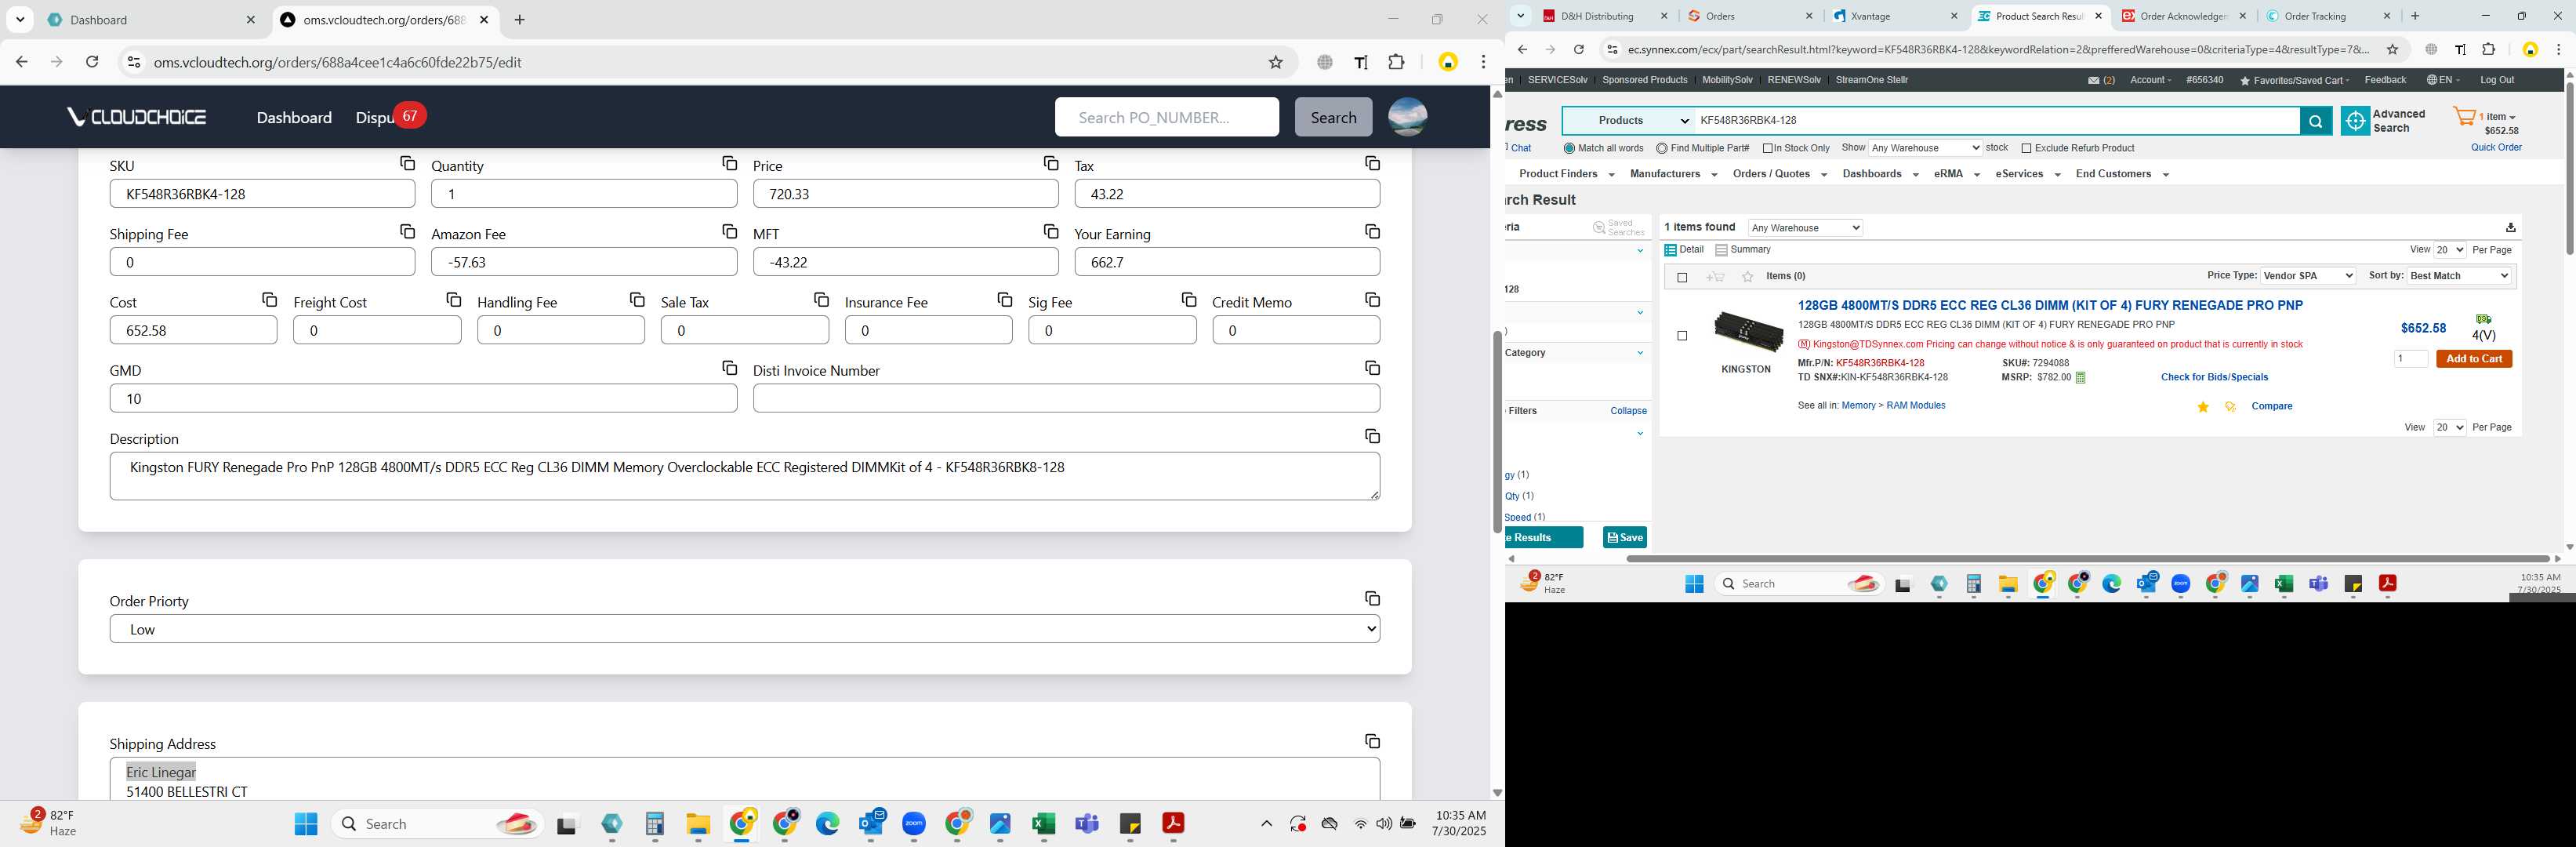The width and height of the screenshot is (2576, 847).
Task: Expand the Category filter section
Action: click(x=1640, y=353)
